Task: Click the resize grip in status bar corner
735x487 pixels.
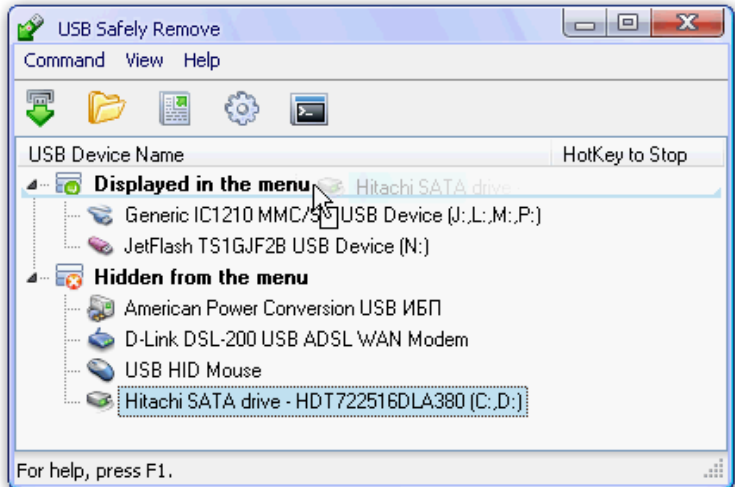Action: point(714,469)
